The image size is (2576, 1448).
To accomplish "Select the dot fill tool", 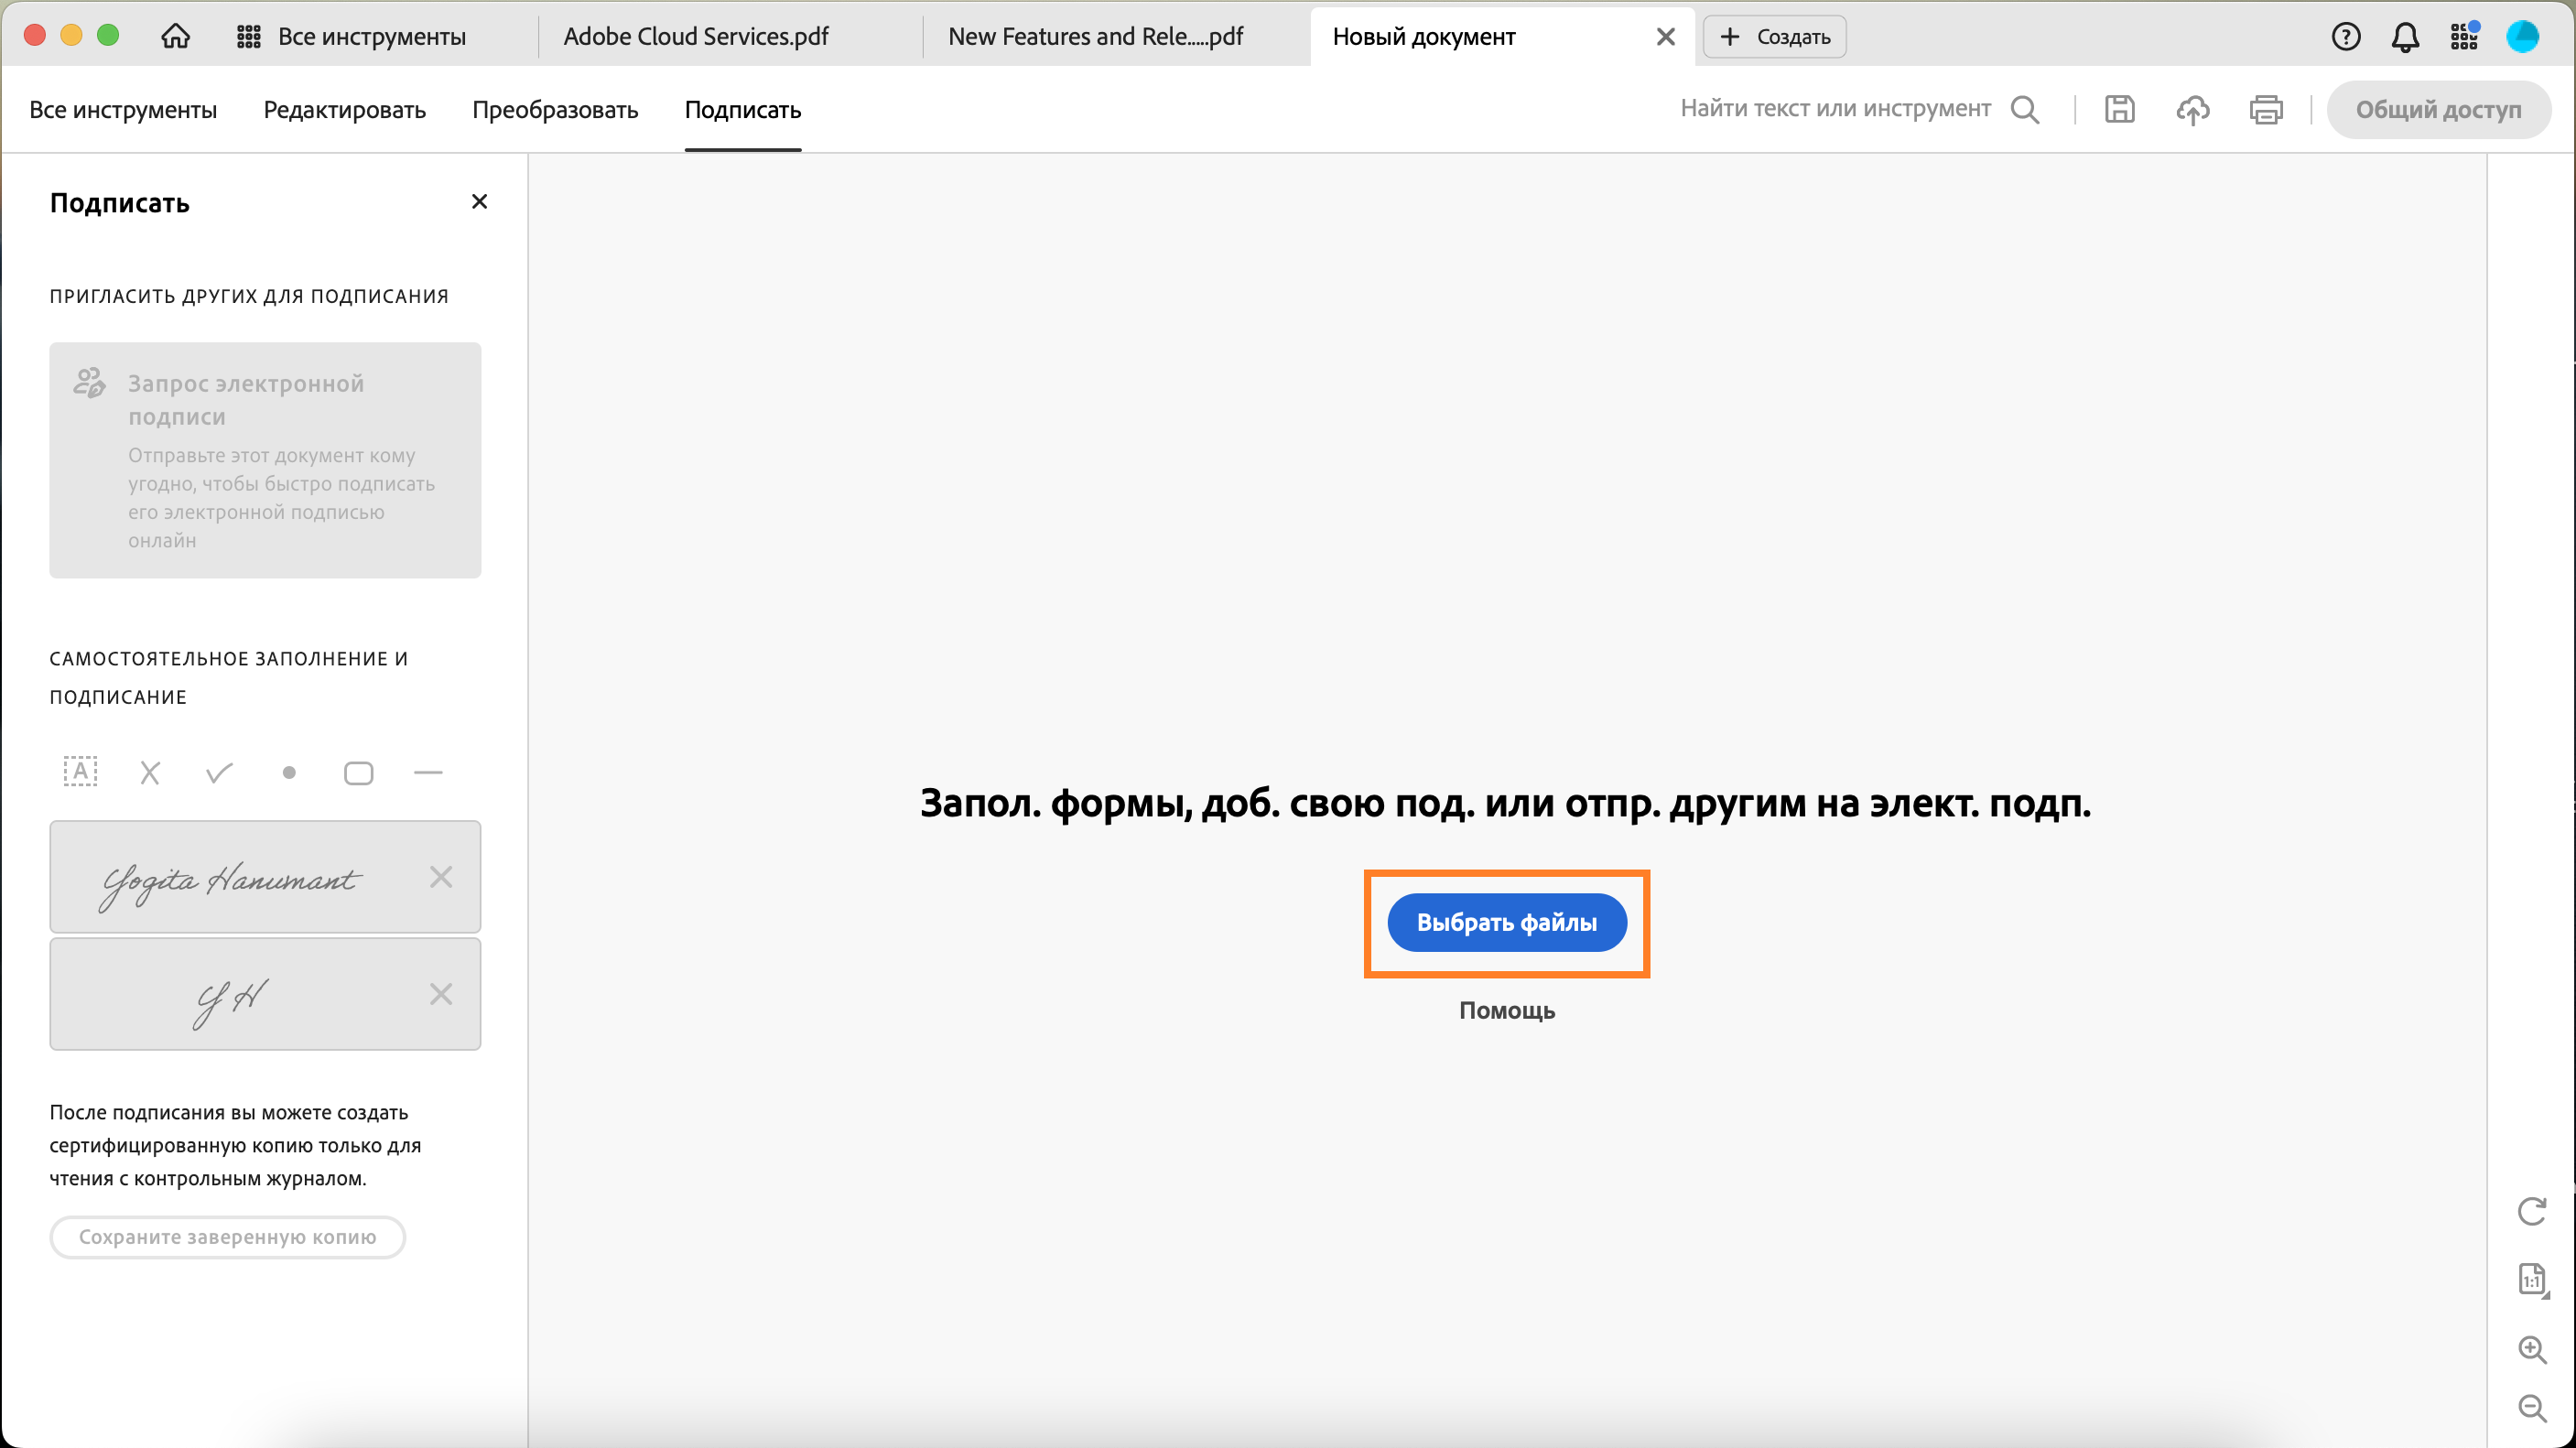I will [x=289, y=772].
